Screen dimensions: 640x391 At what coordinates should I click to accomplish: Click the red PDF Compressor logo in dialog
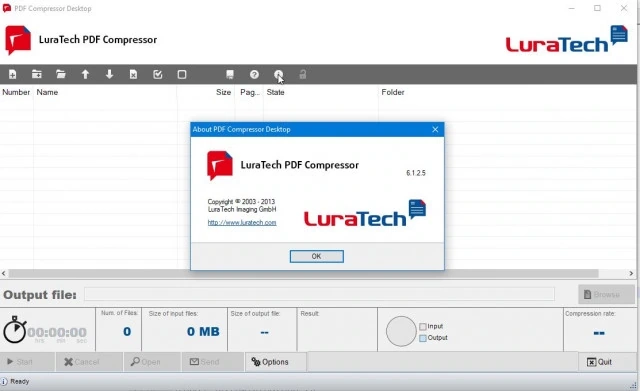(x=220, y=165)
